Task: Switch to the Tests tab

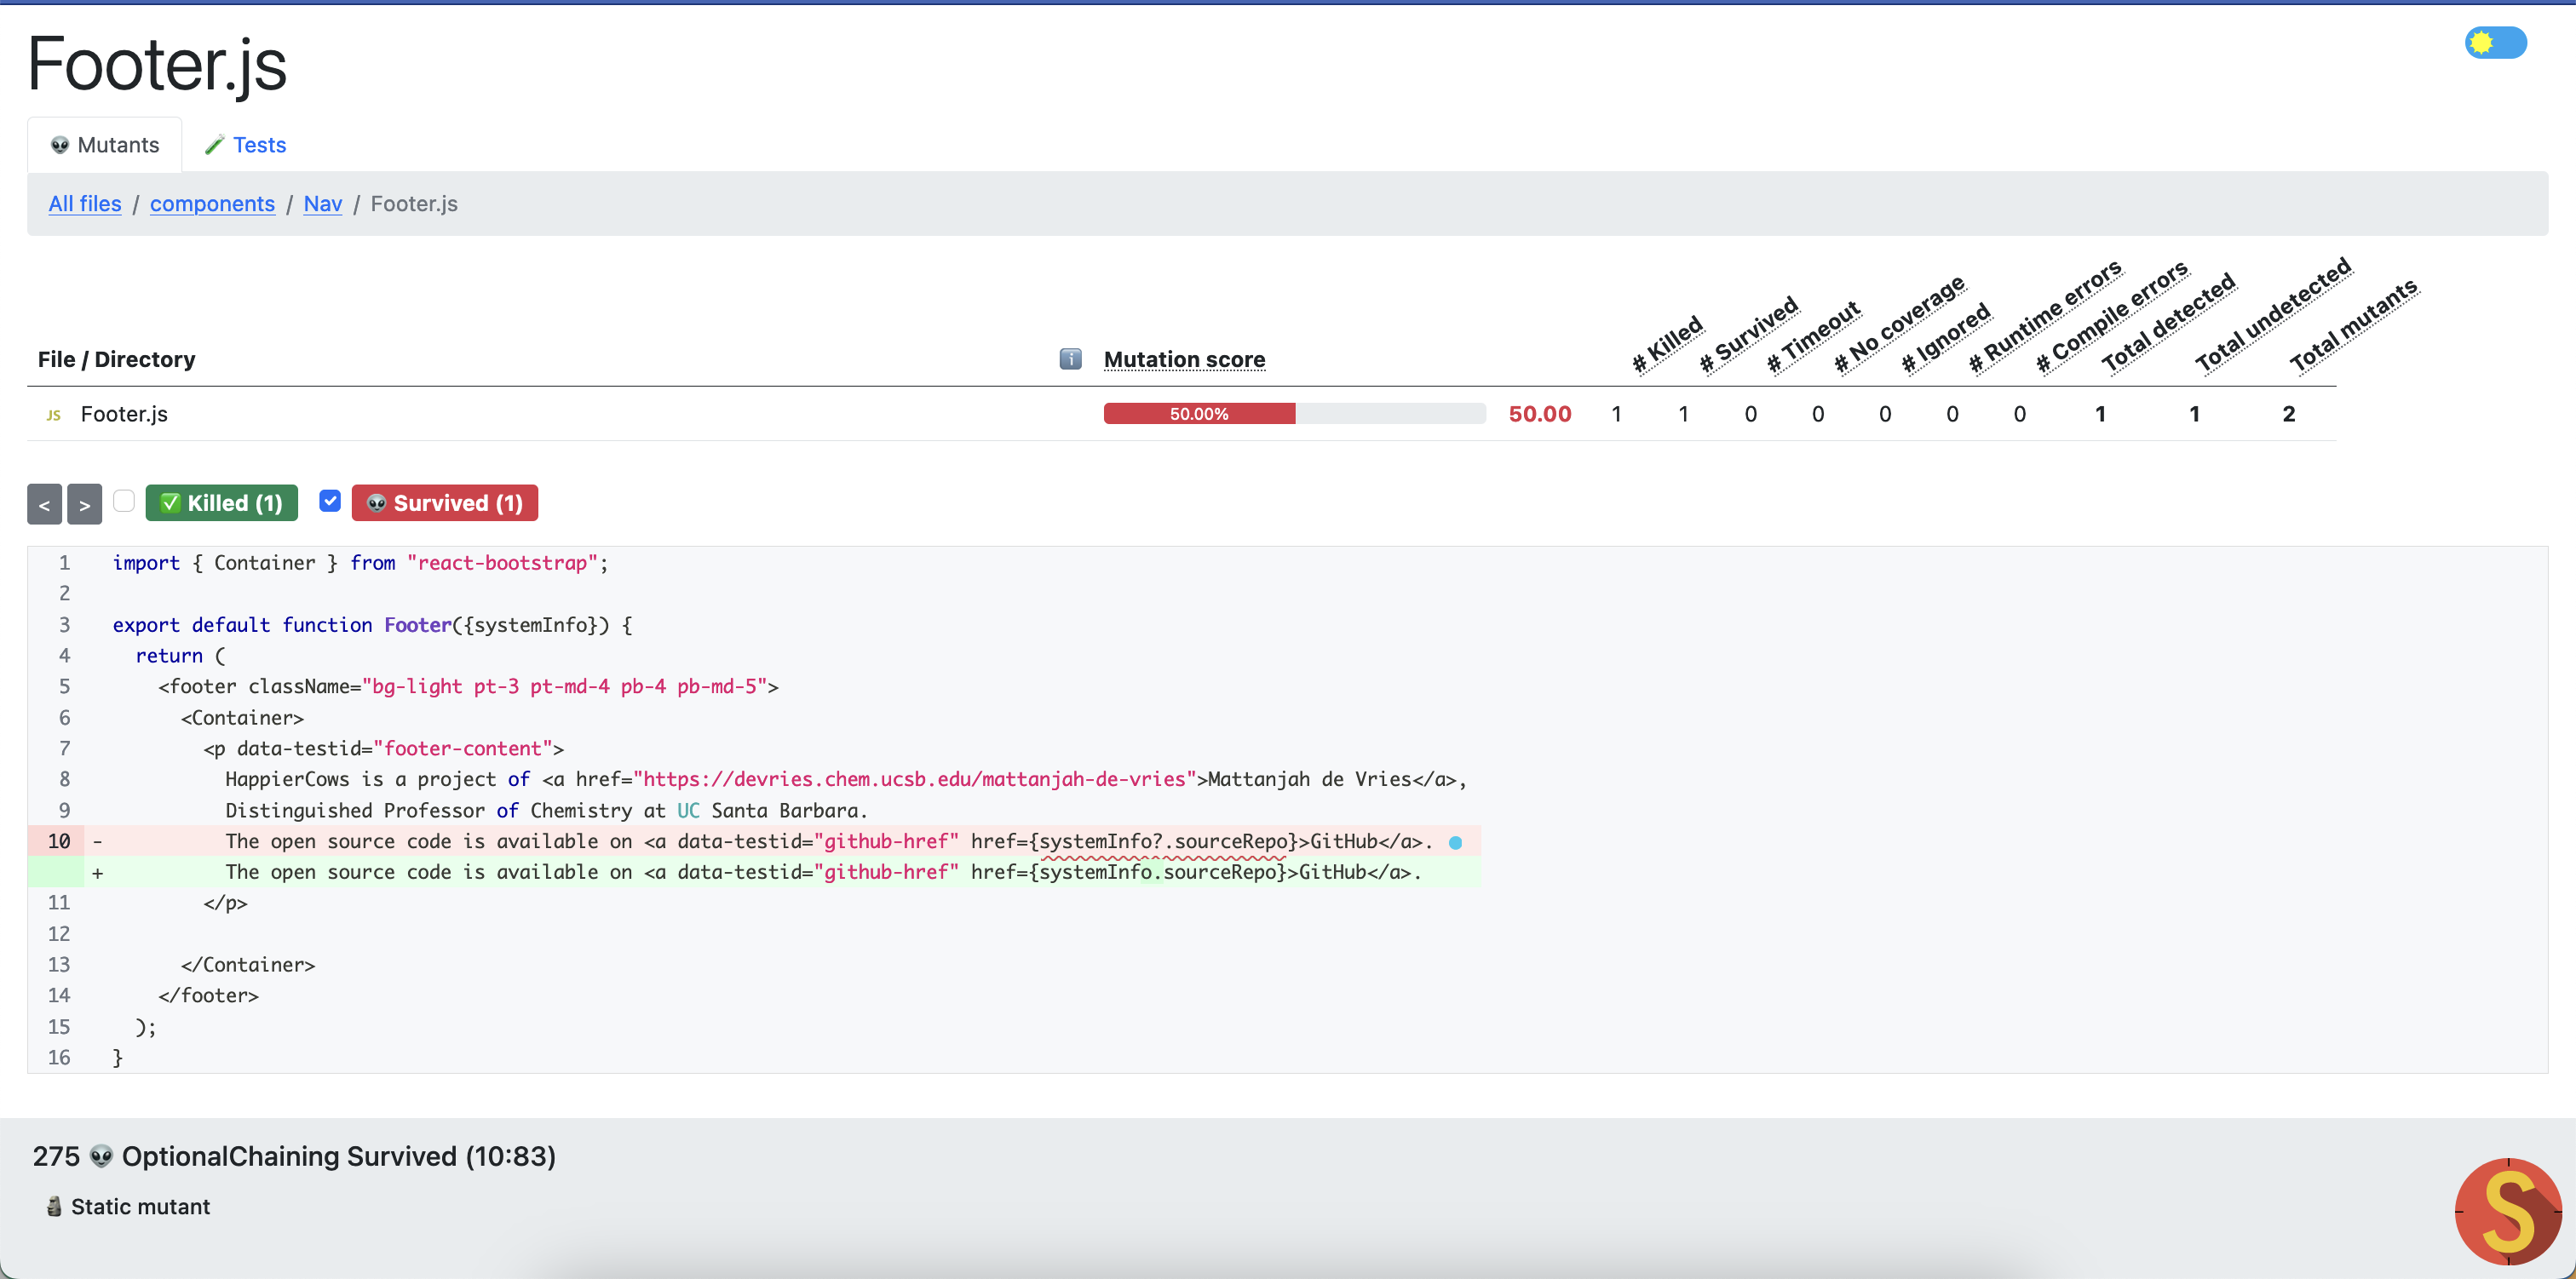Action: click(x=245, y=145)
